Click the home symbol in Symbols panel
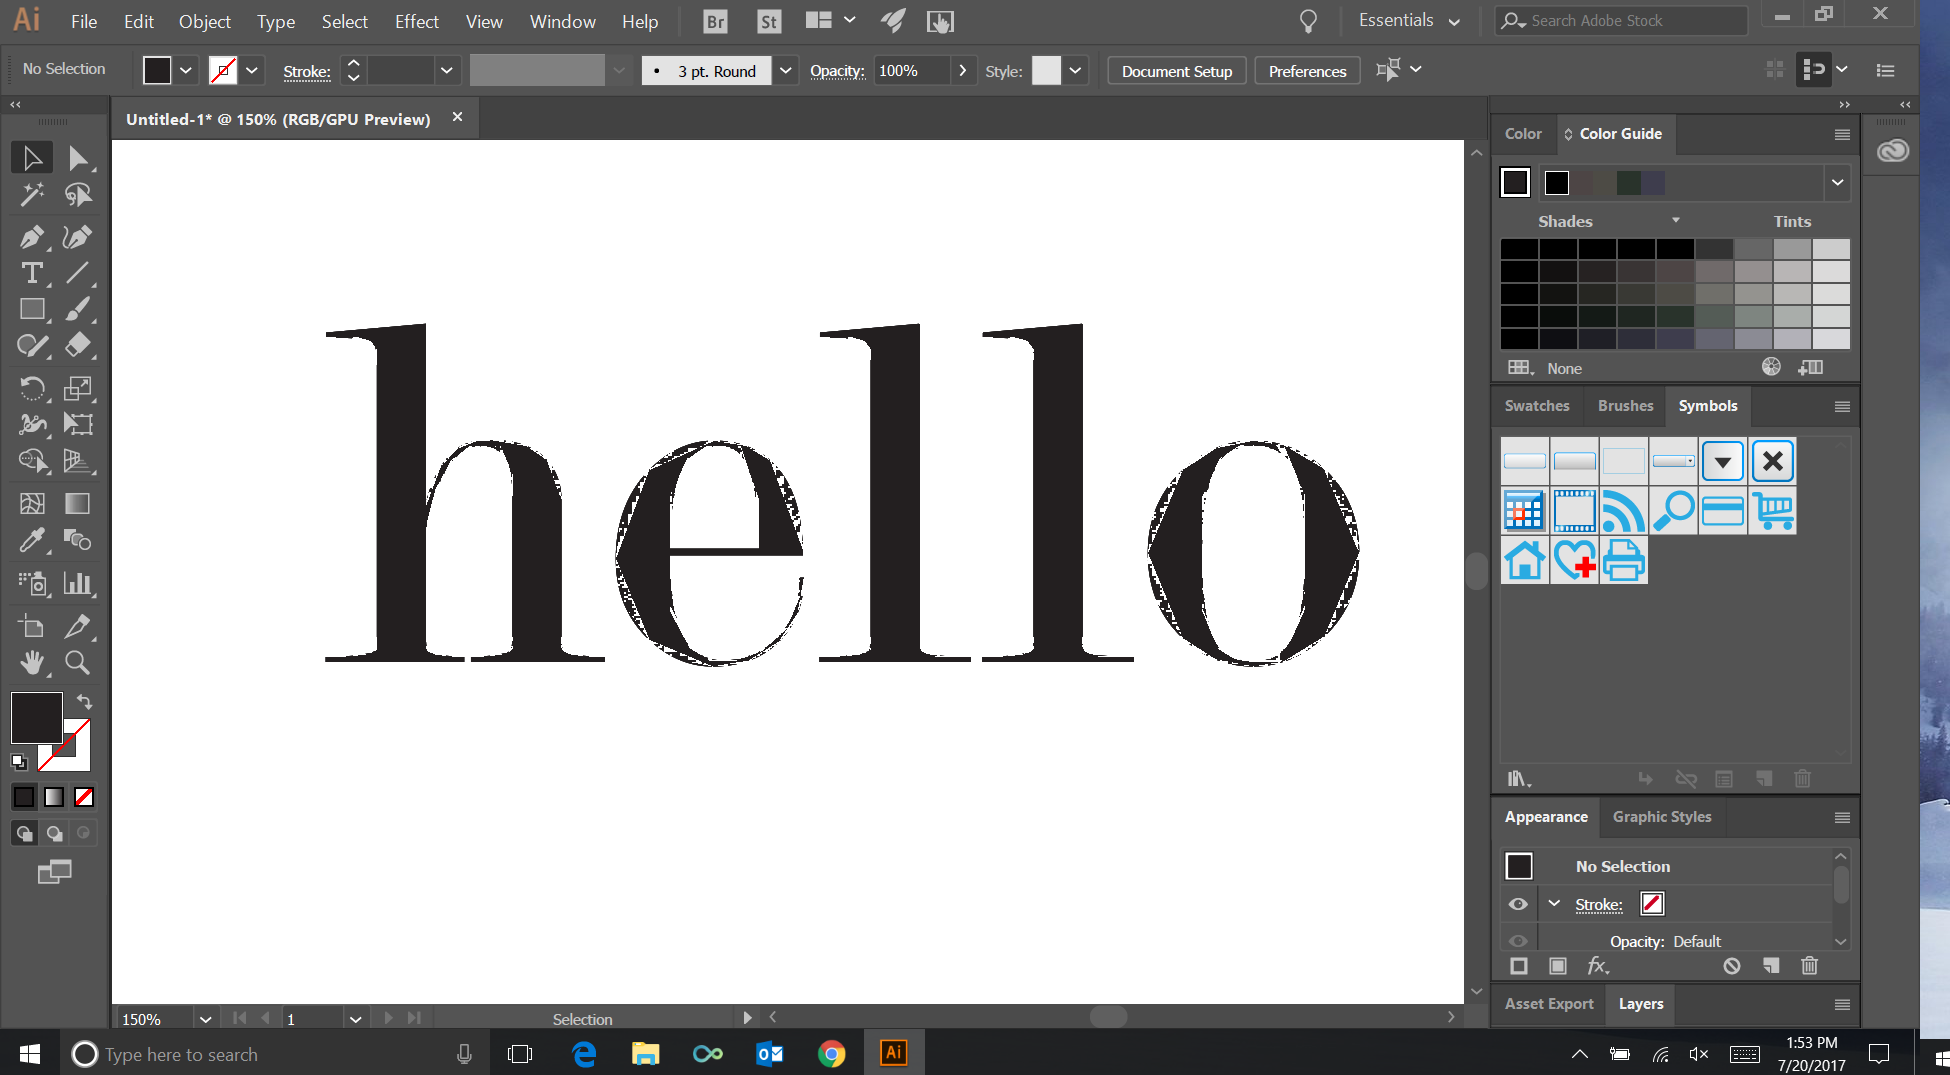The width and height of the screenshot is (1950, 1075). click(x=1525, y=560)
